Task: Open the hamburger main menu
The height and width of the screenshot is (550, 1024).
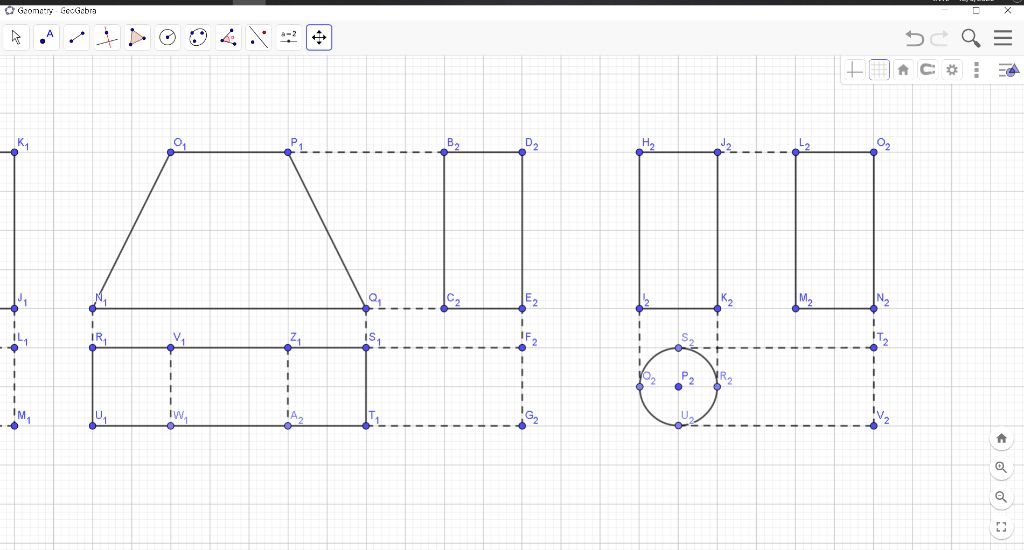Action: 1003,38
